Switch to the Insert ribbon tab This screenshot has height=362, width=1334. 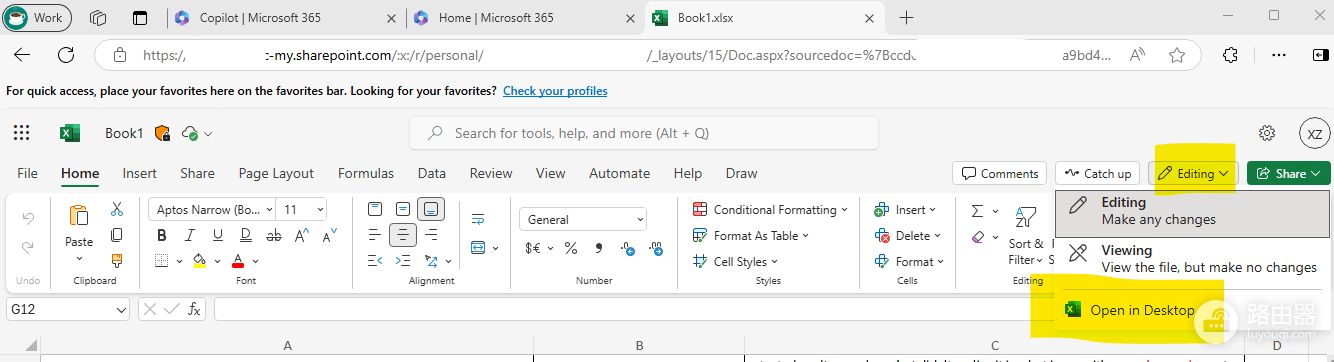[140, 173]
